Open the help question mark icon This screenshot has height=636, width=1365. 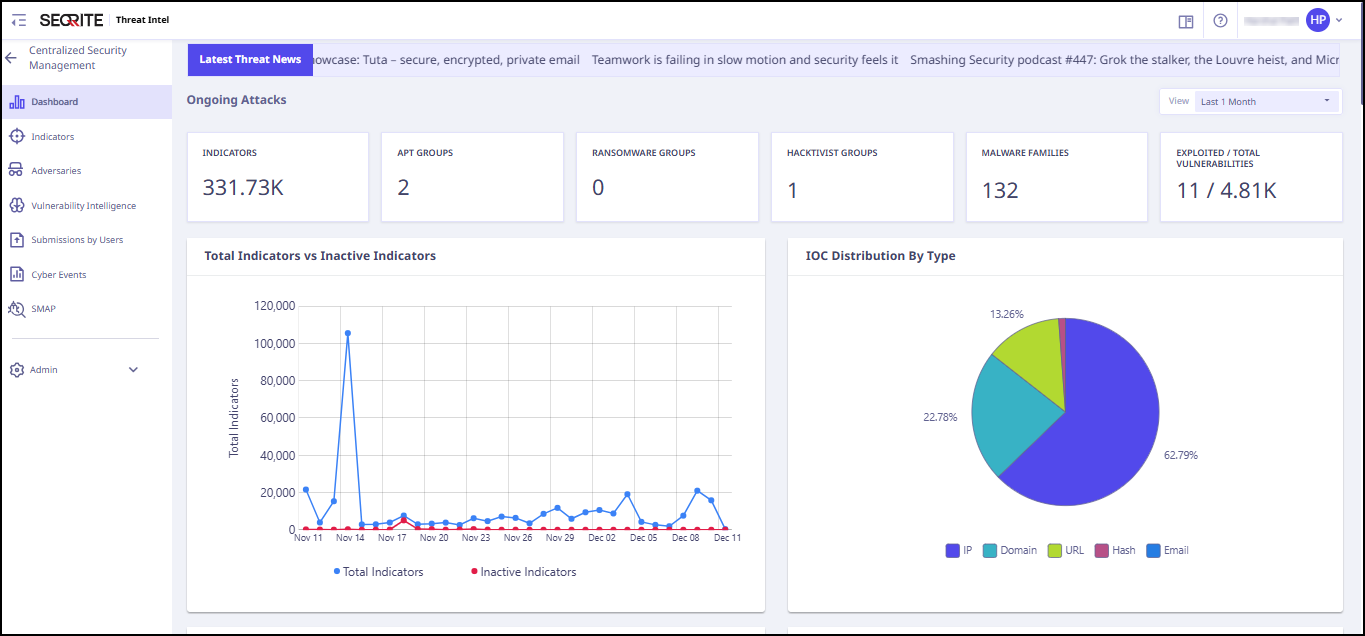[1220, 21]
